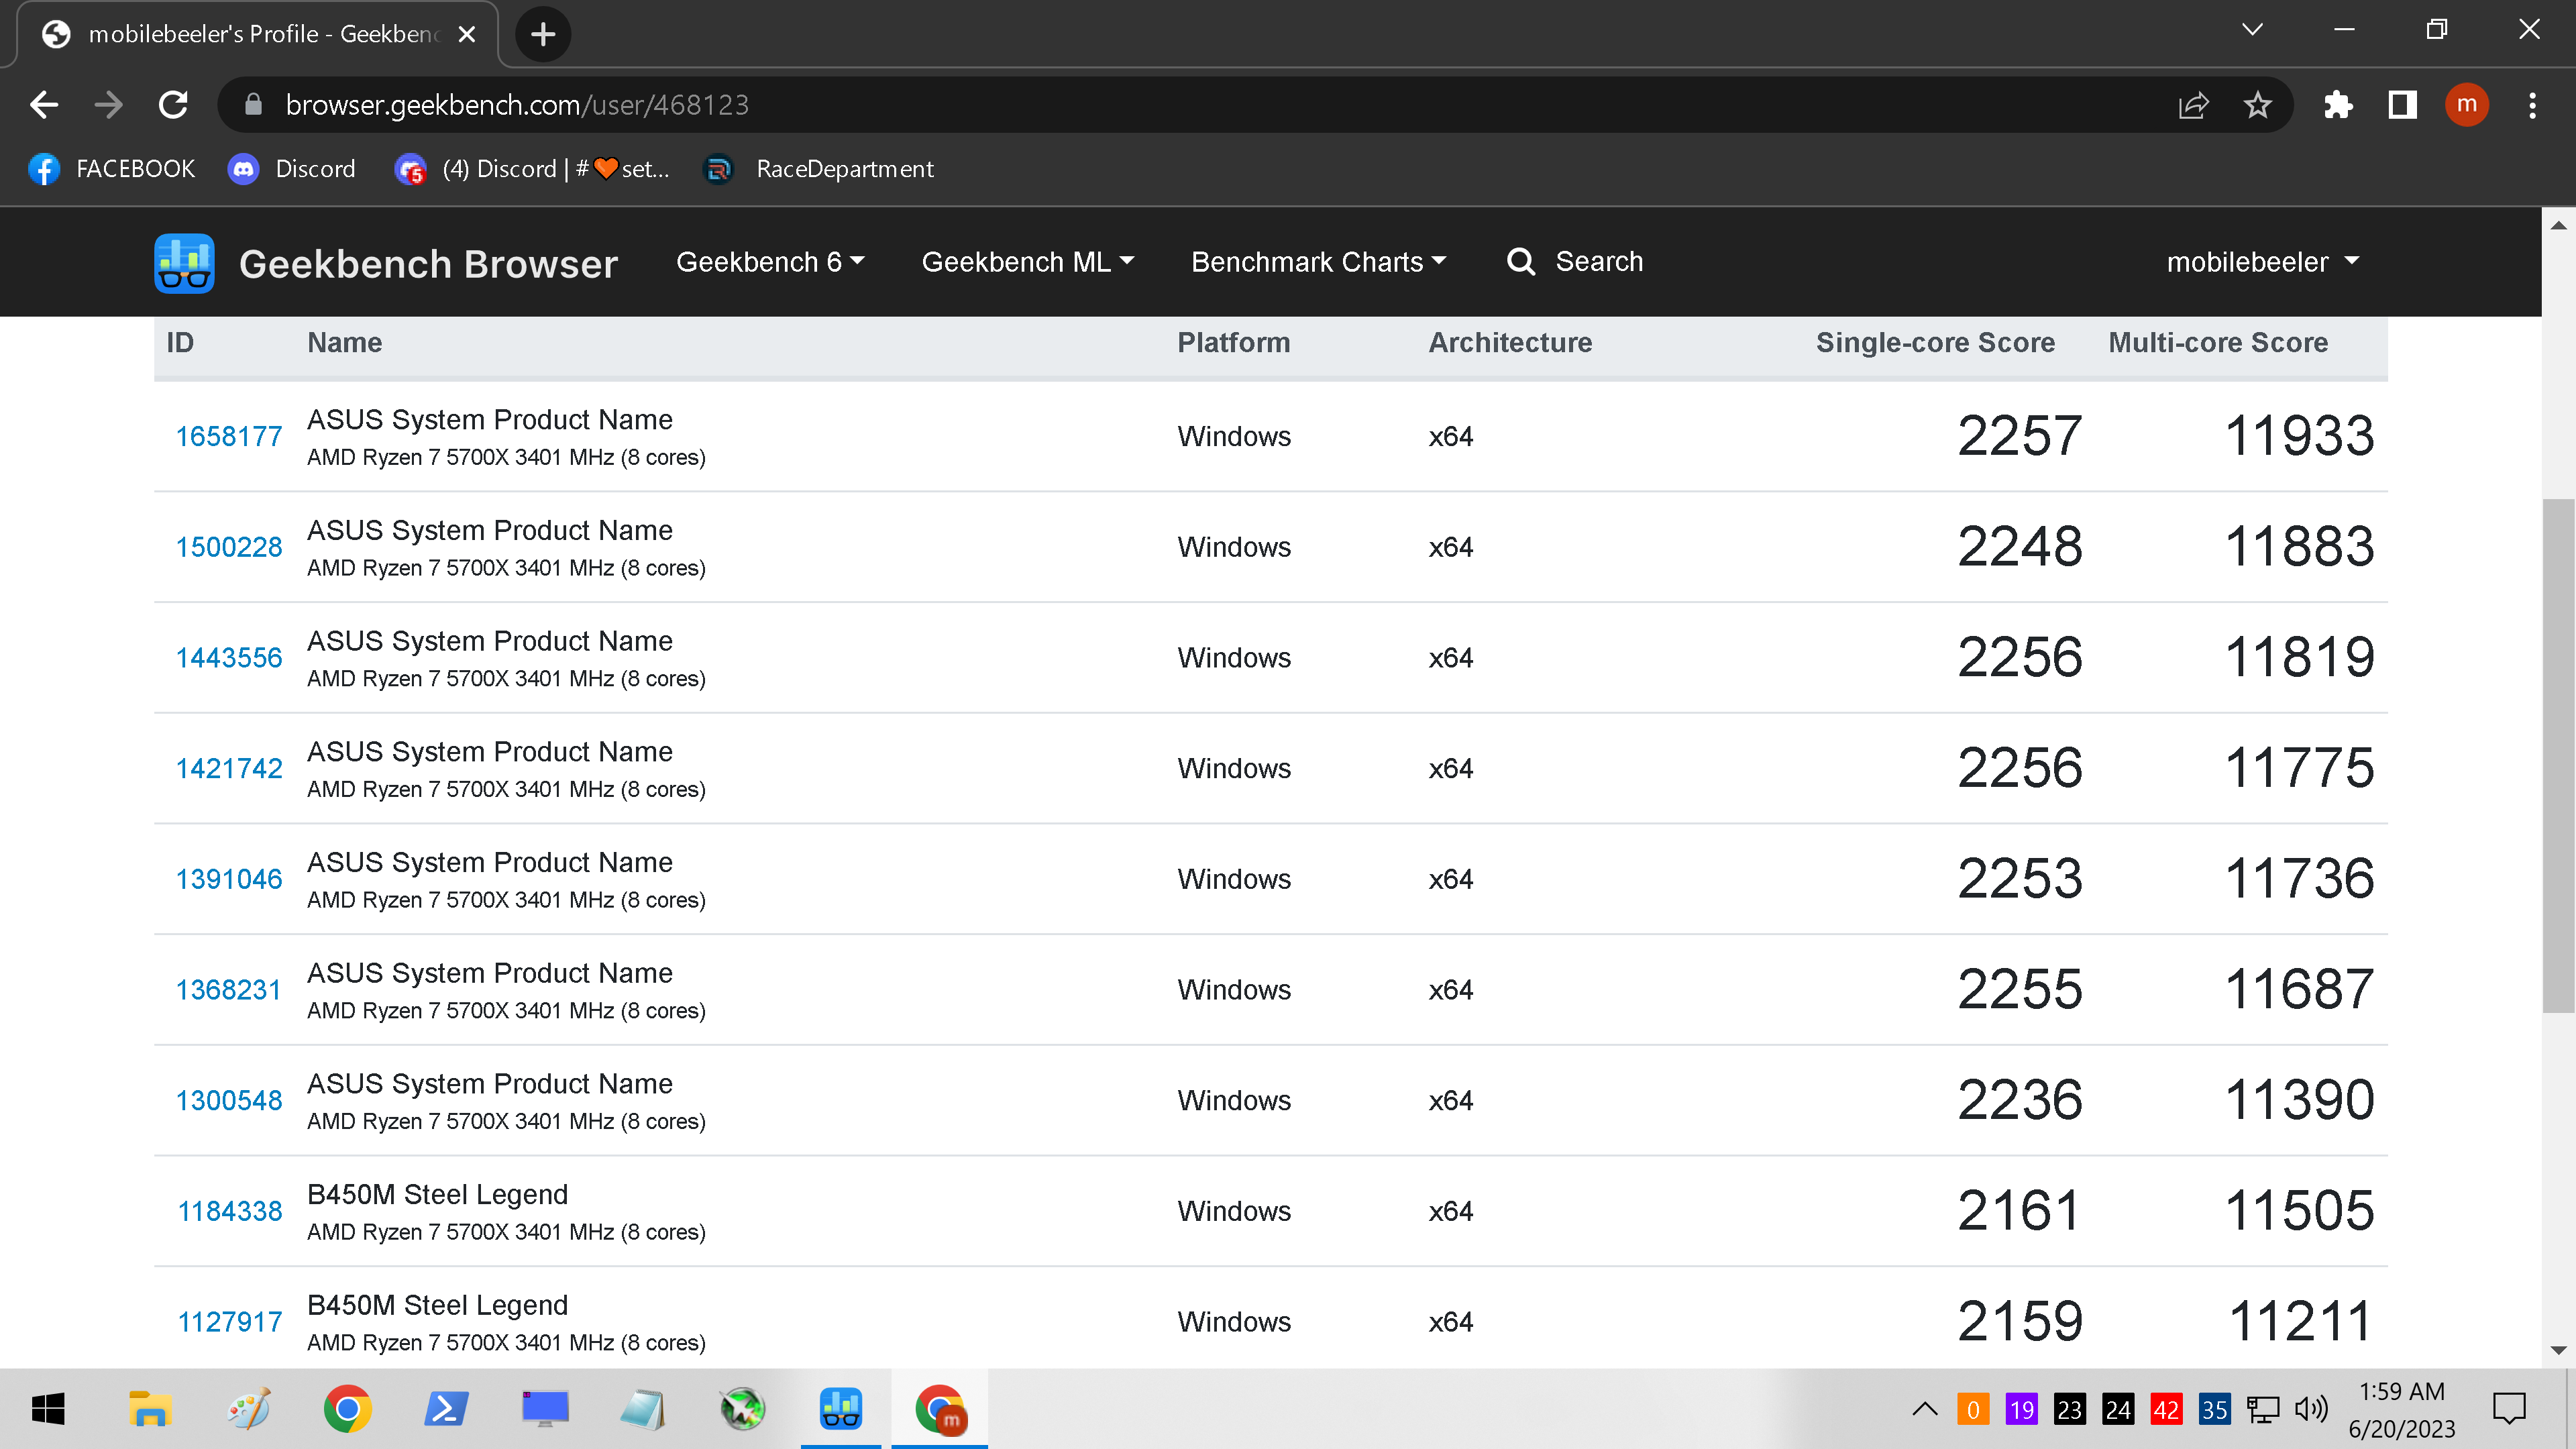This screenshot has height=1449, width=2576.
Task: Reload the current page
Action: (x=172, y=104)
